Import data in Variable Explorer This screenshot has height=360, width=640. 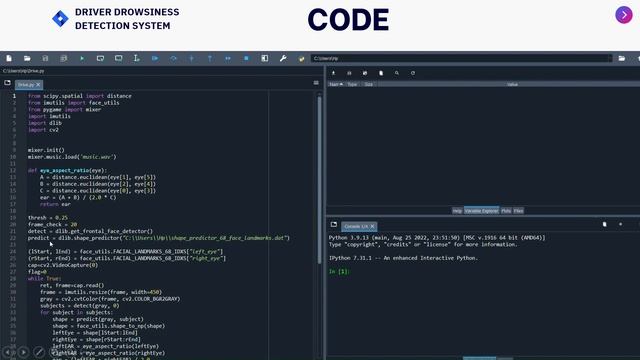(x=333, y=73)
